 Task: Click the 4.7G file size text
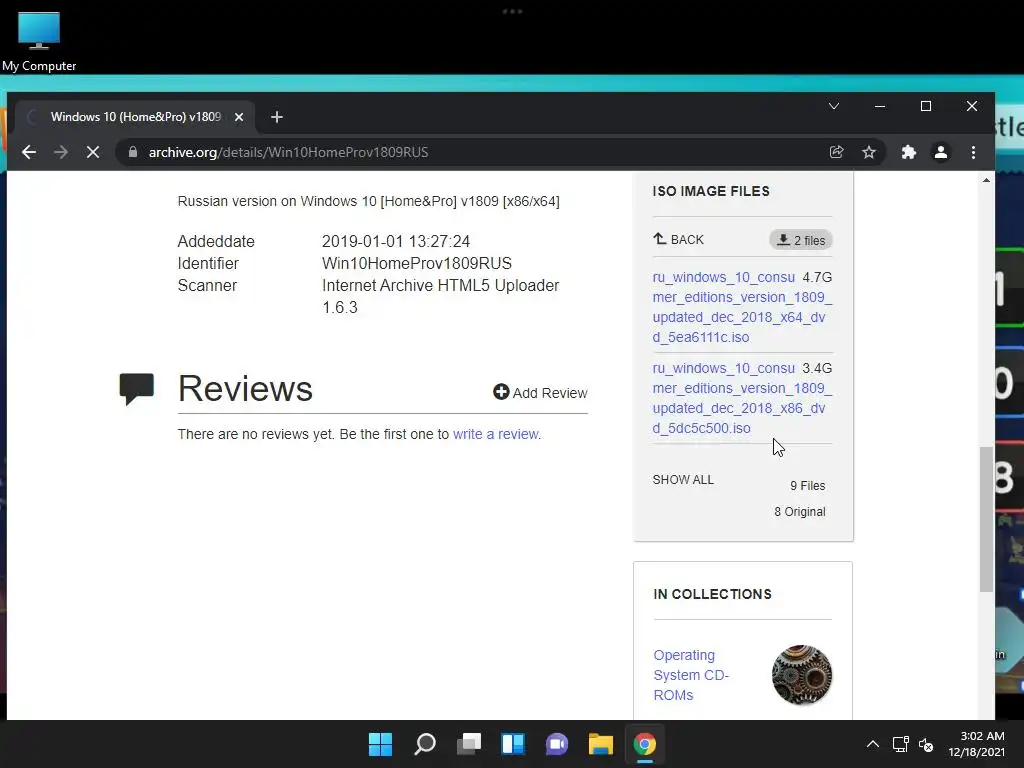(x=817, y=278)
